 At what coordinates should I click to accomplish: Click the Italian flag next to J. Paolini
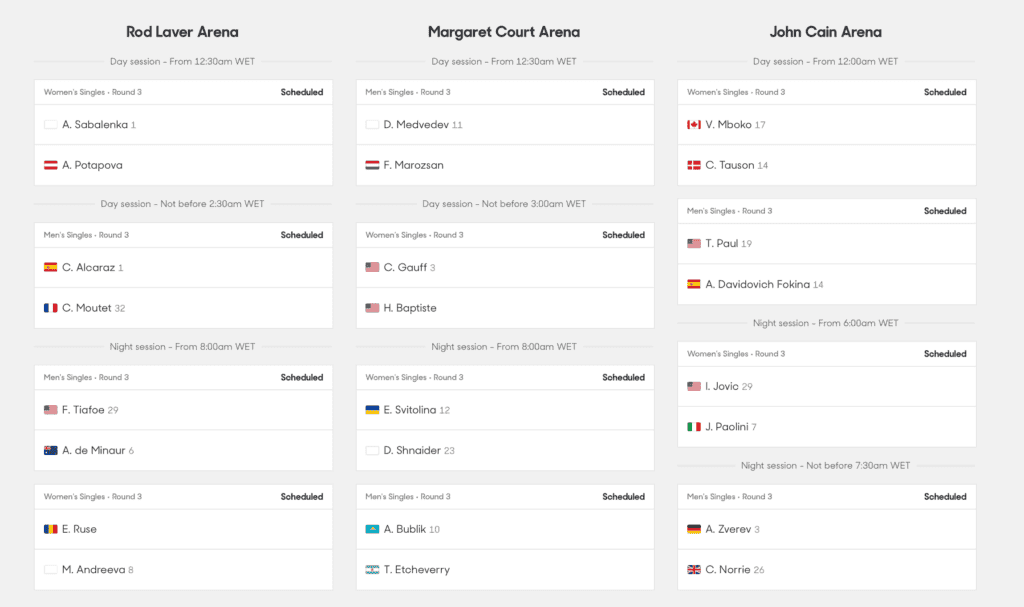694,427
